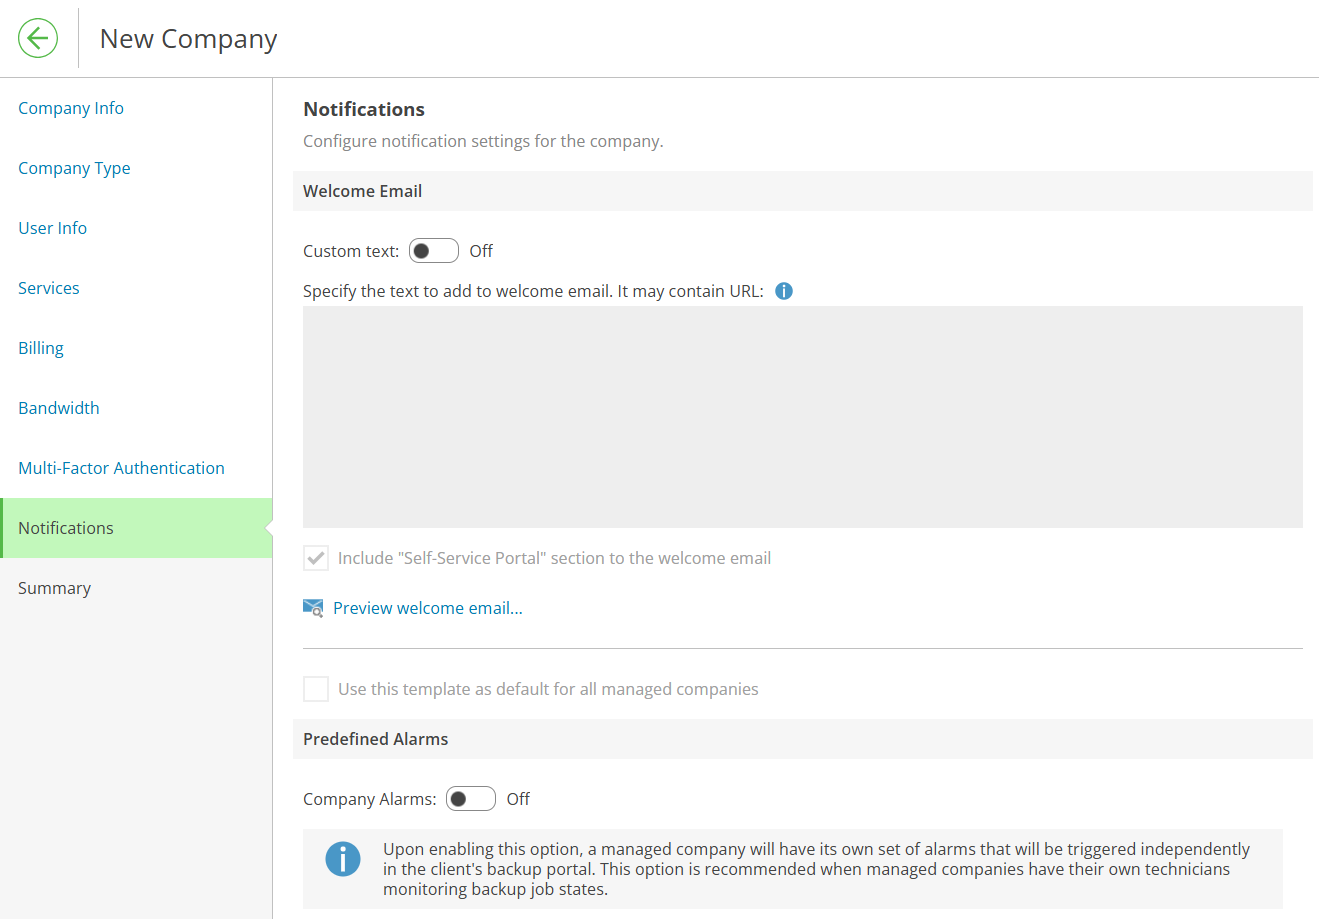Screen dimensions: 1319x919
Task: Click the Off label next to Custom text
Action: pyautogui.click(x=481, y=251)
